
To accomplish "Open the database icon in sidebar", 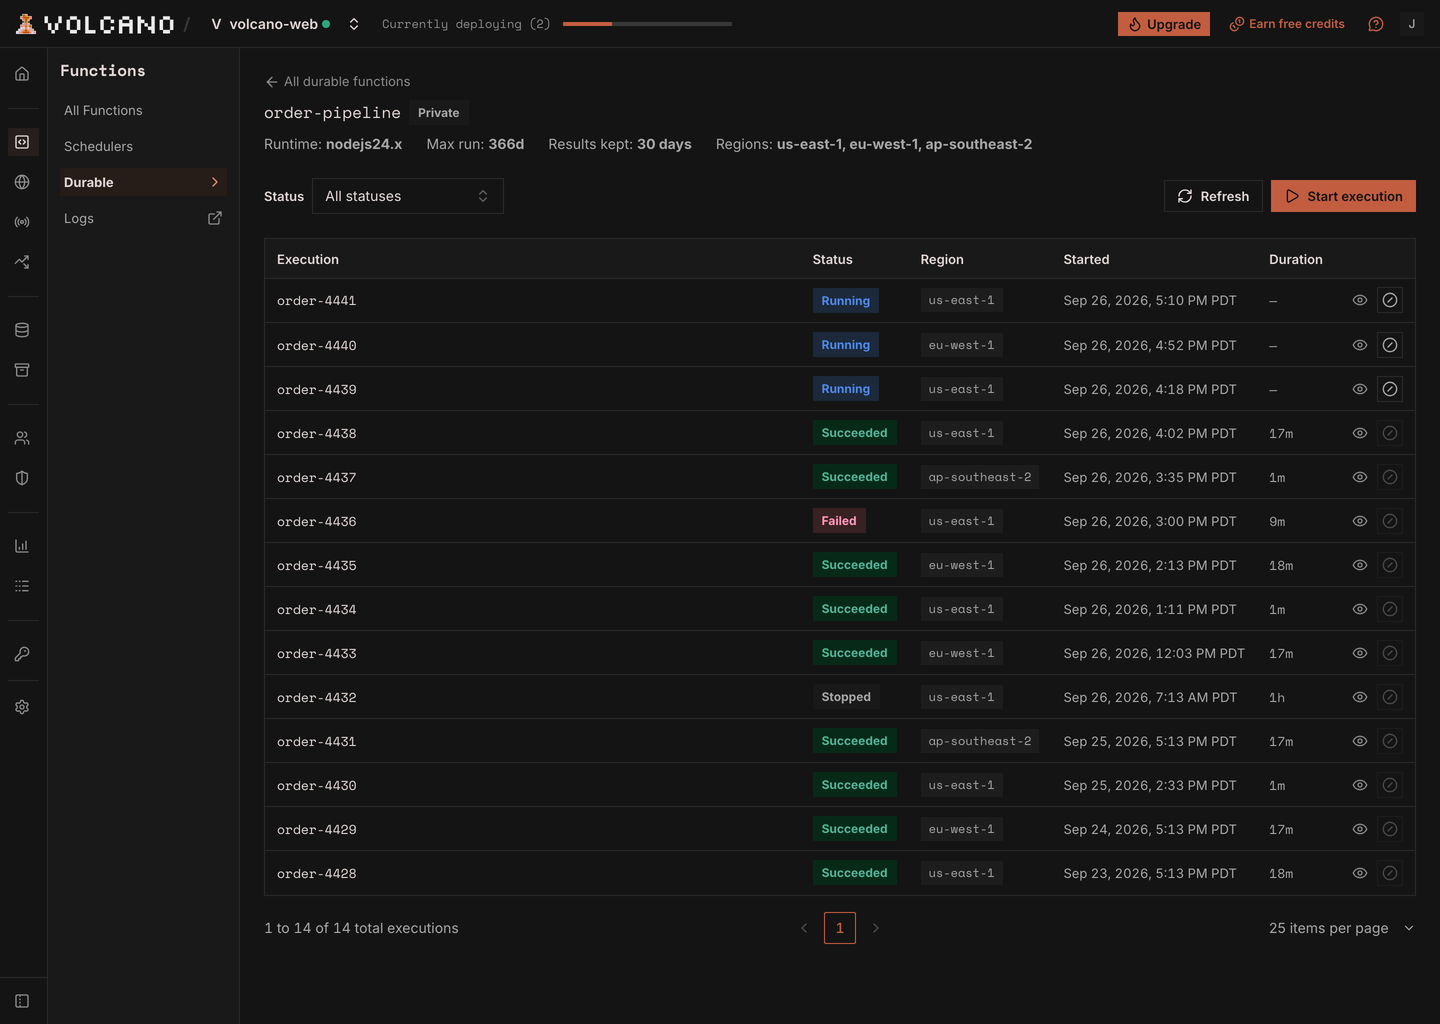I will 22,330.
